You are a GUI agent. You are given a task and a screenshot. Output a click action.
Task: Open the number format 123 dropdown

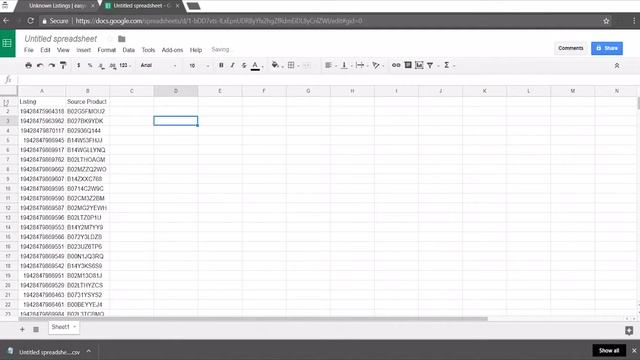[124, 65]
